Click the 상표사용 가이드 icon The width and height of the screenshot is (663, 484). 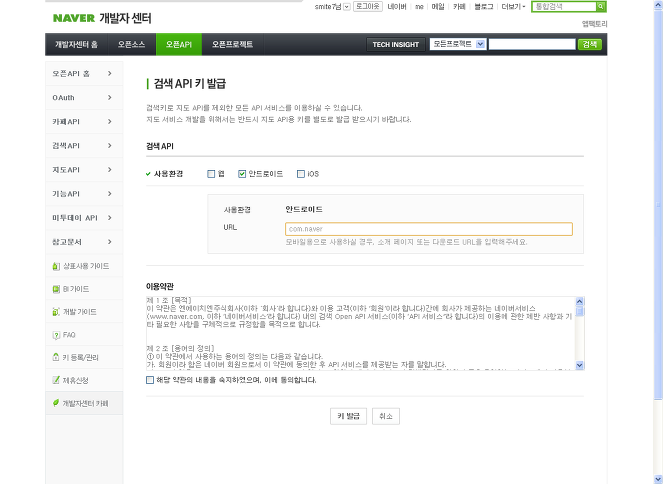(56, 266)
